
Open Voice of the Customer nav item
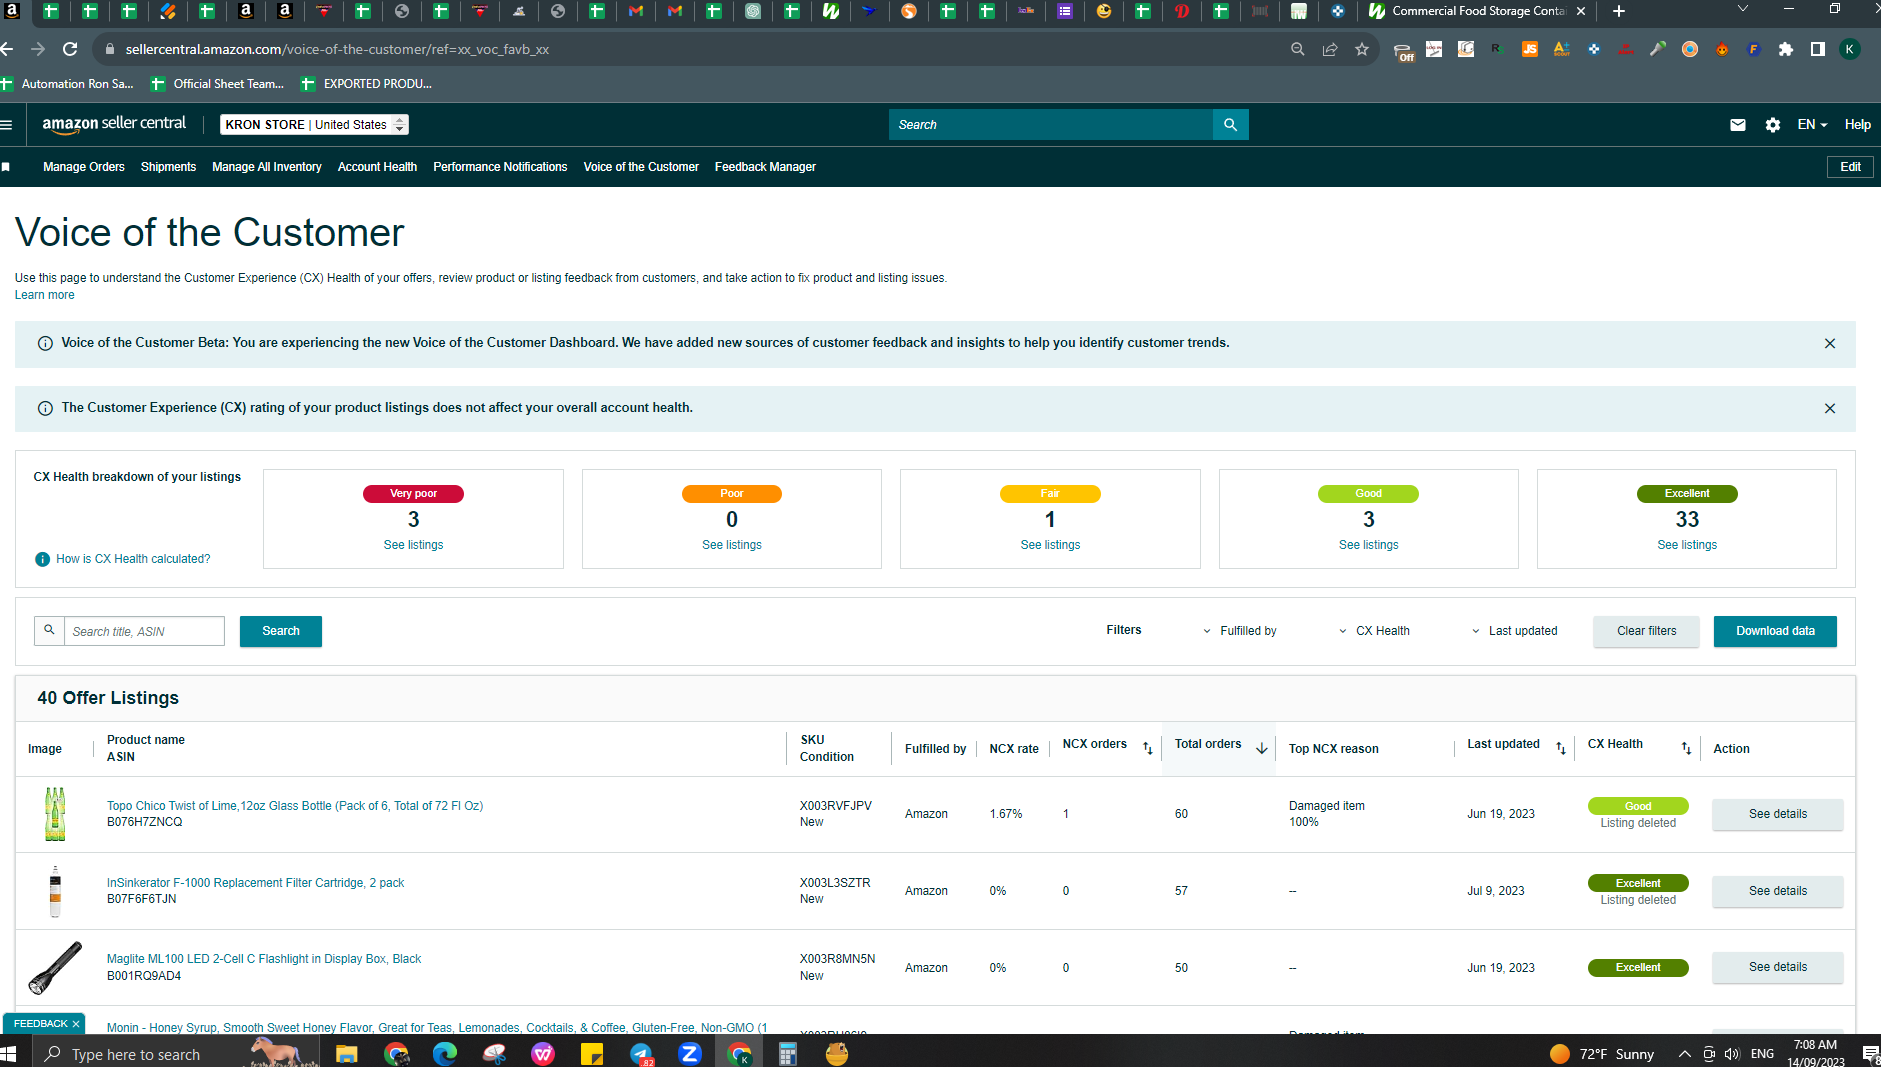pos(641,167)
